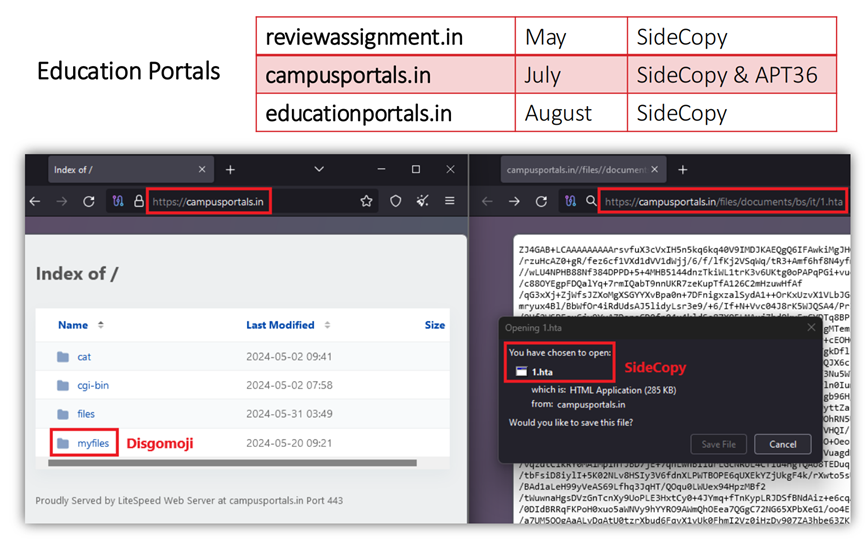
Task: Sort listing by Last Modified column
Action: pyautogui.click(x=280, y=325)
